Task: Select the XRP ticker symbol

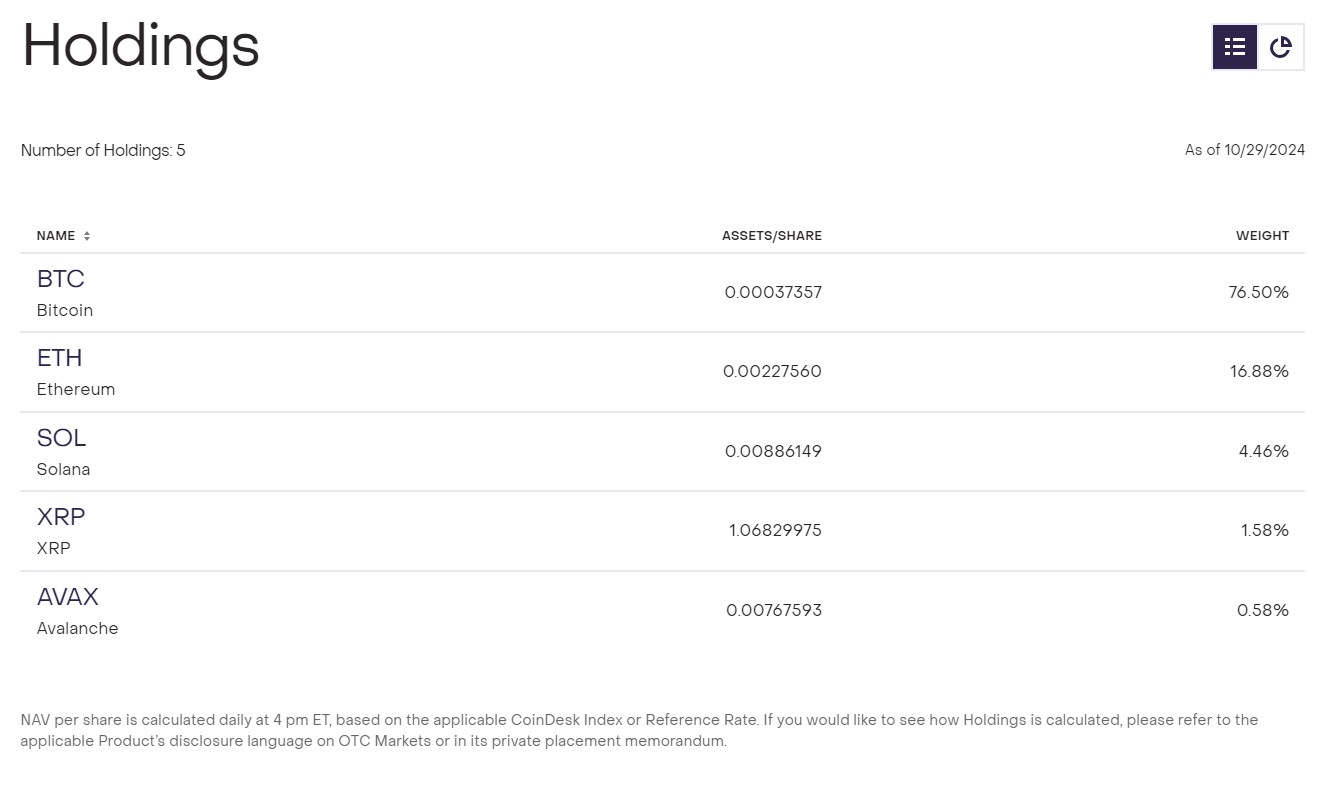Action: coord(61,517)
